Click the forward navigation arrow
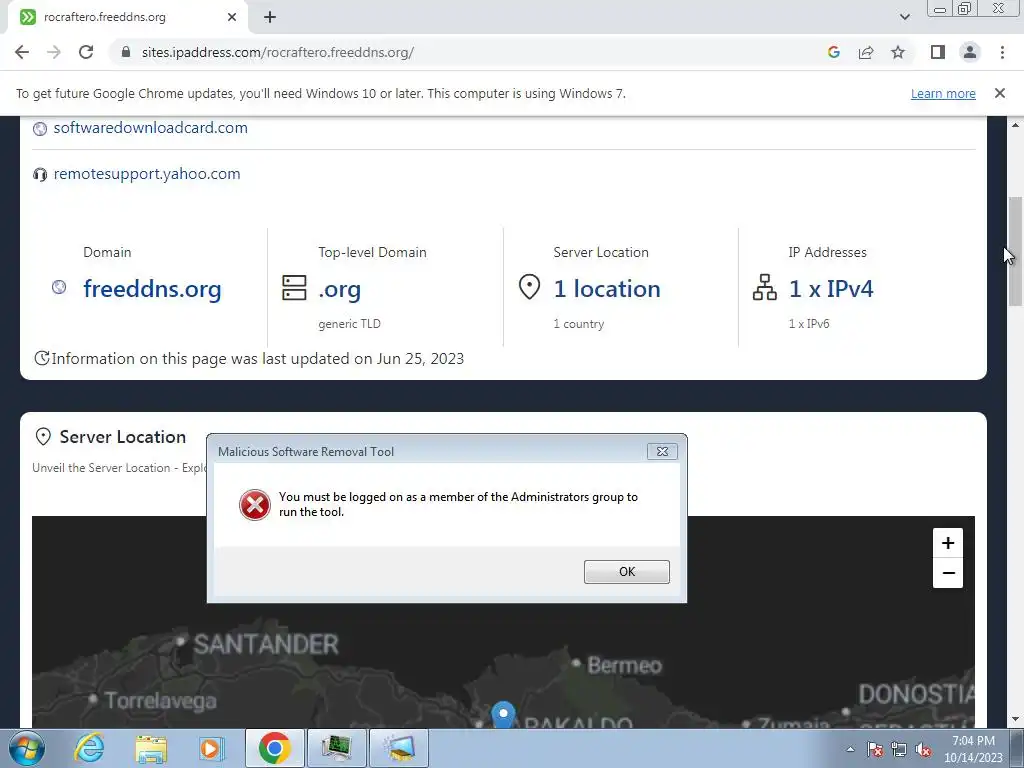The height and width of the screenshot is (768, 1024). coord(54,52)
